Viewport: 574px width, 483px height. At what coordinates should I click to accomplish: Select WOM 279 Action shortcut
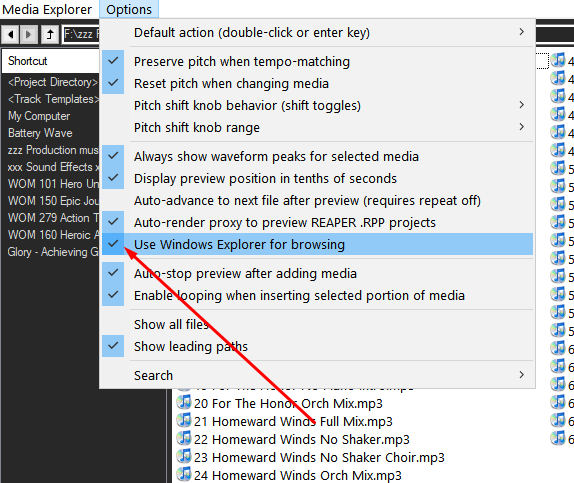pyautogui.click(x=53, y=218)
